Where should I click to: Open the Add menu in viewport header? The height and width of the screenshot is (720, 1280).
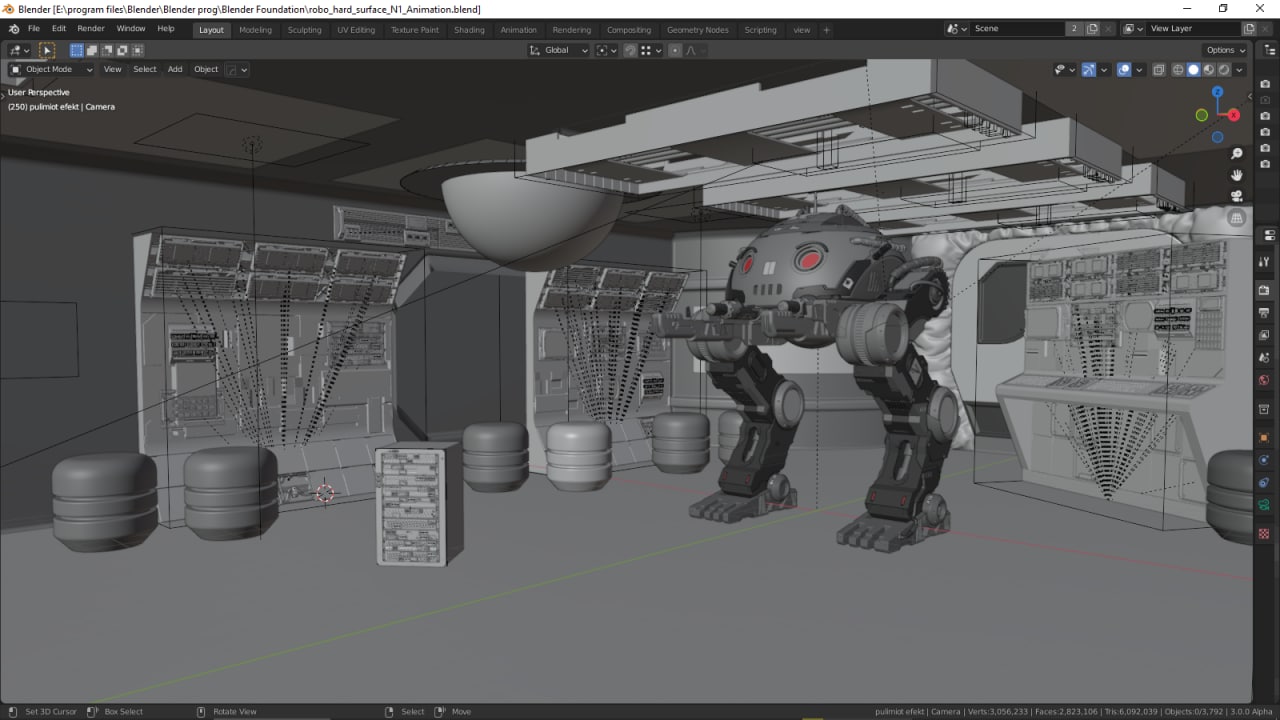click(175, 70)
